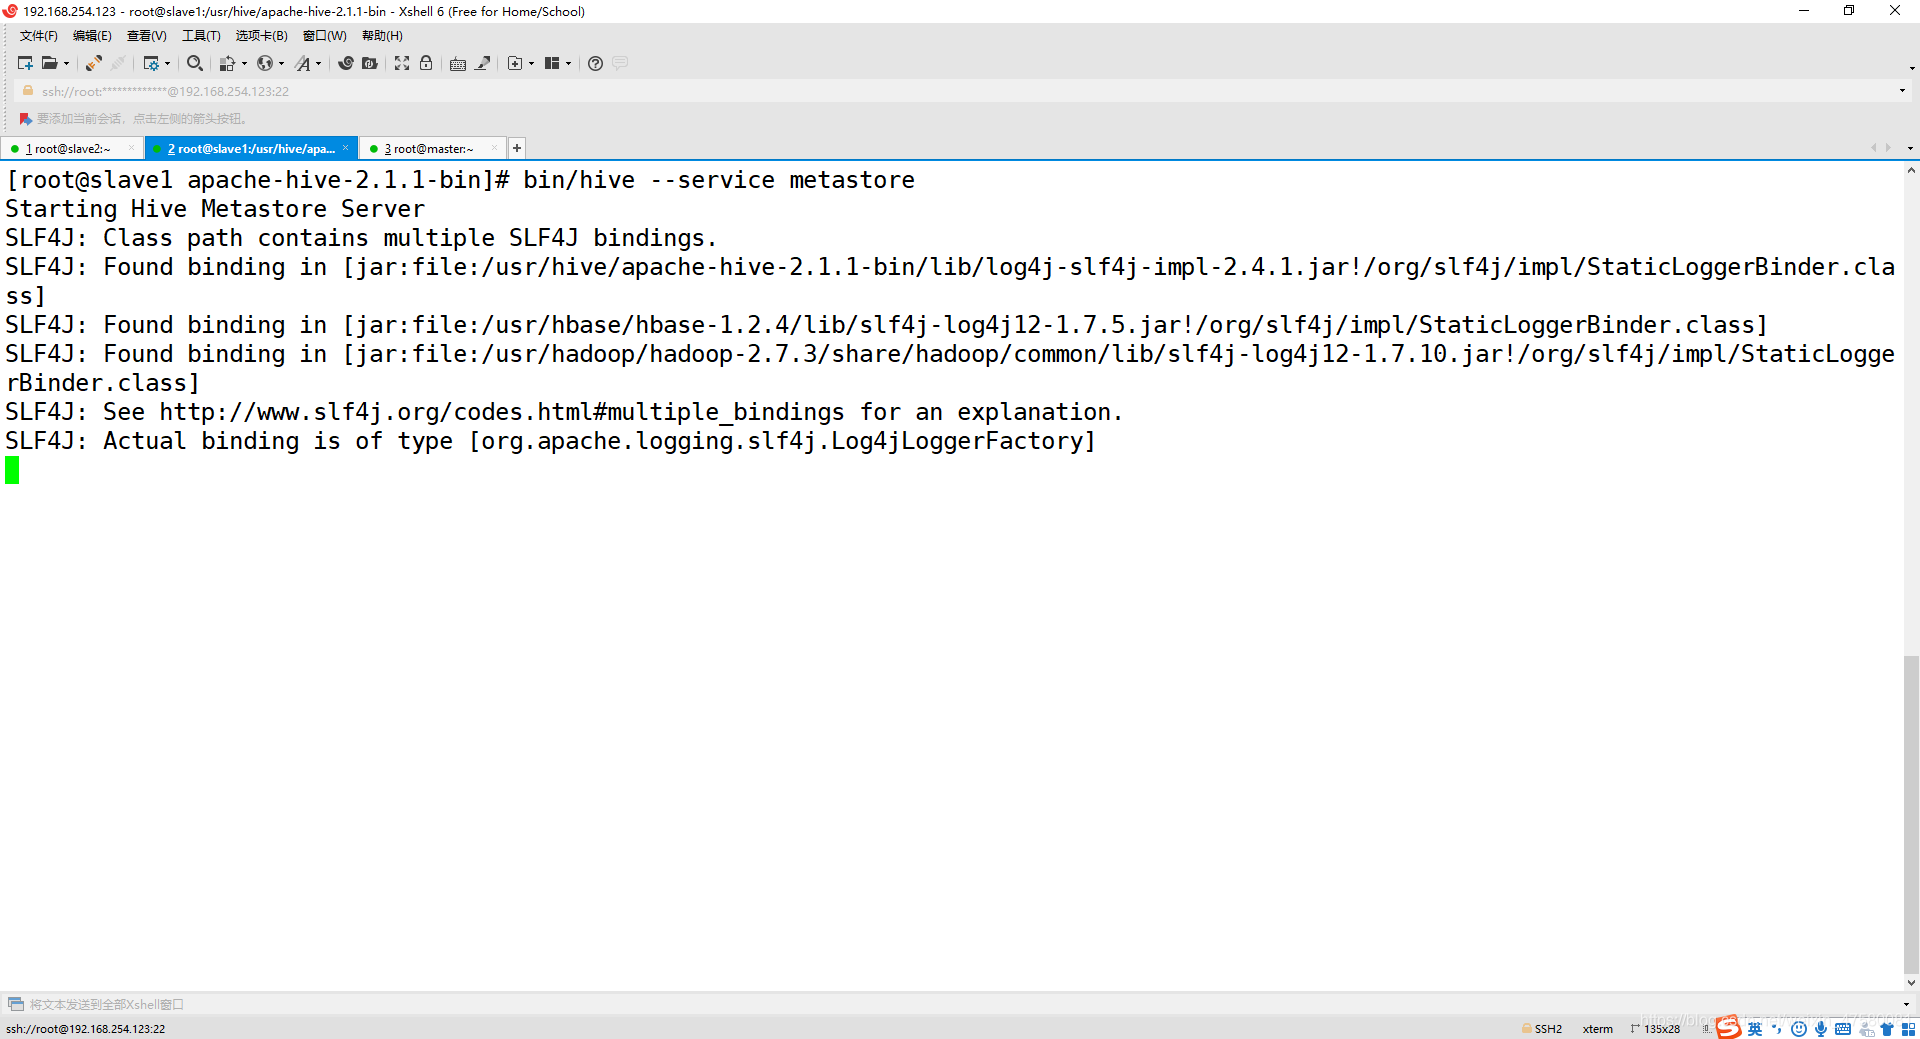This screenshot has height=1039, width=1920.
Task: Click the Sogou microphone voice input icon
Action: 1821,1029
